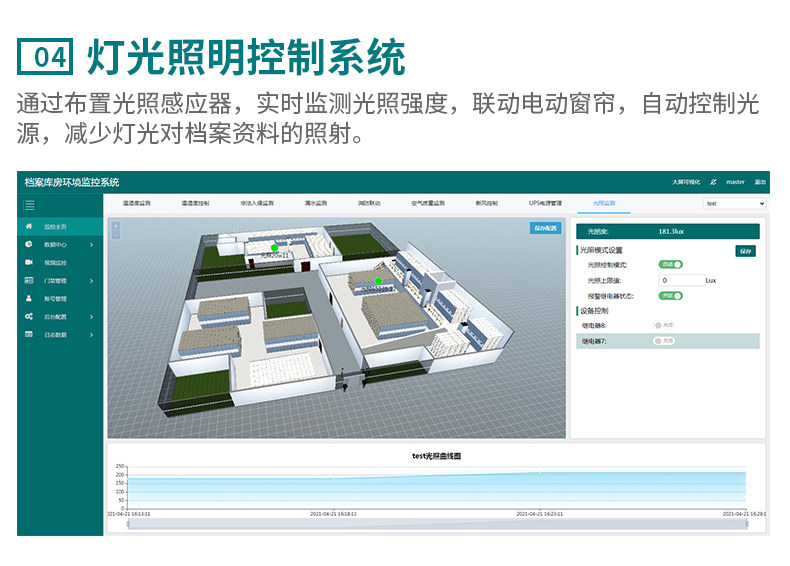
Task: Turn on the 继电器8 switch
Action: pos(664,325)
